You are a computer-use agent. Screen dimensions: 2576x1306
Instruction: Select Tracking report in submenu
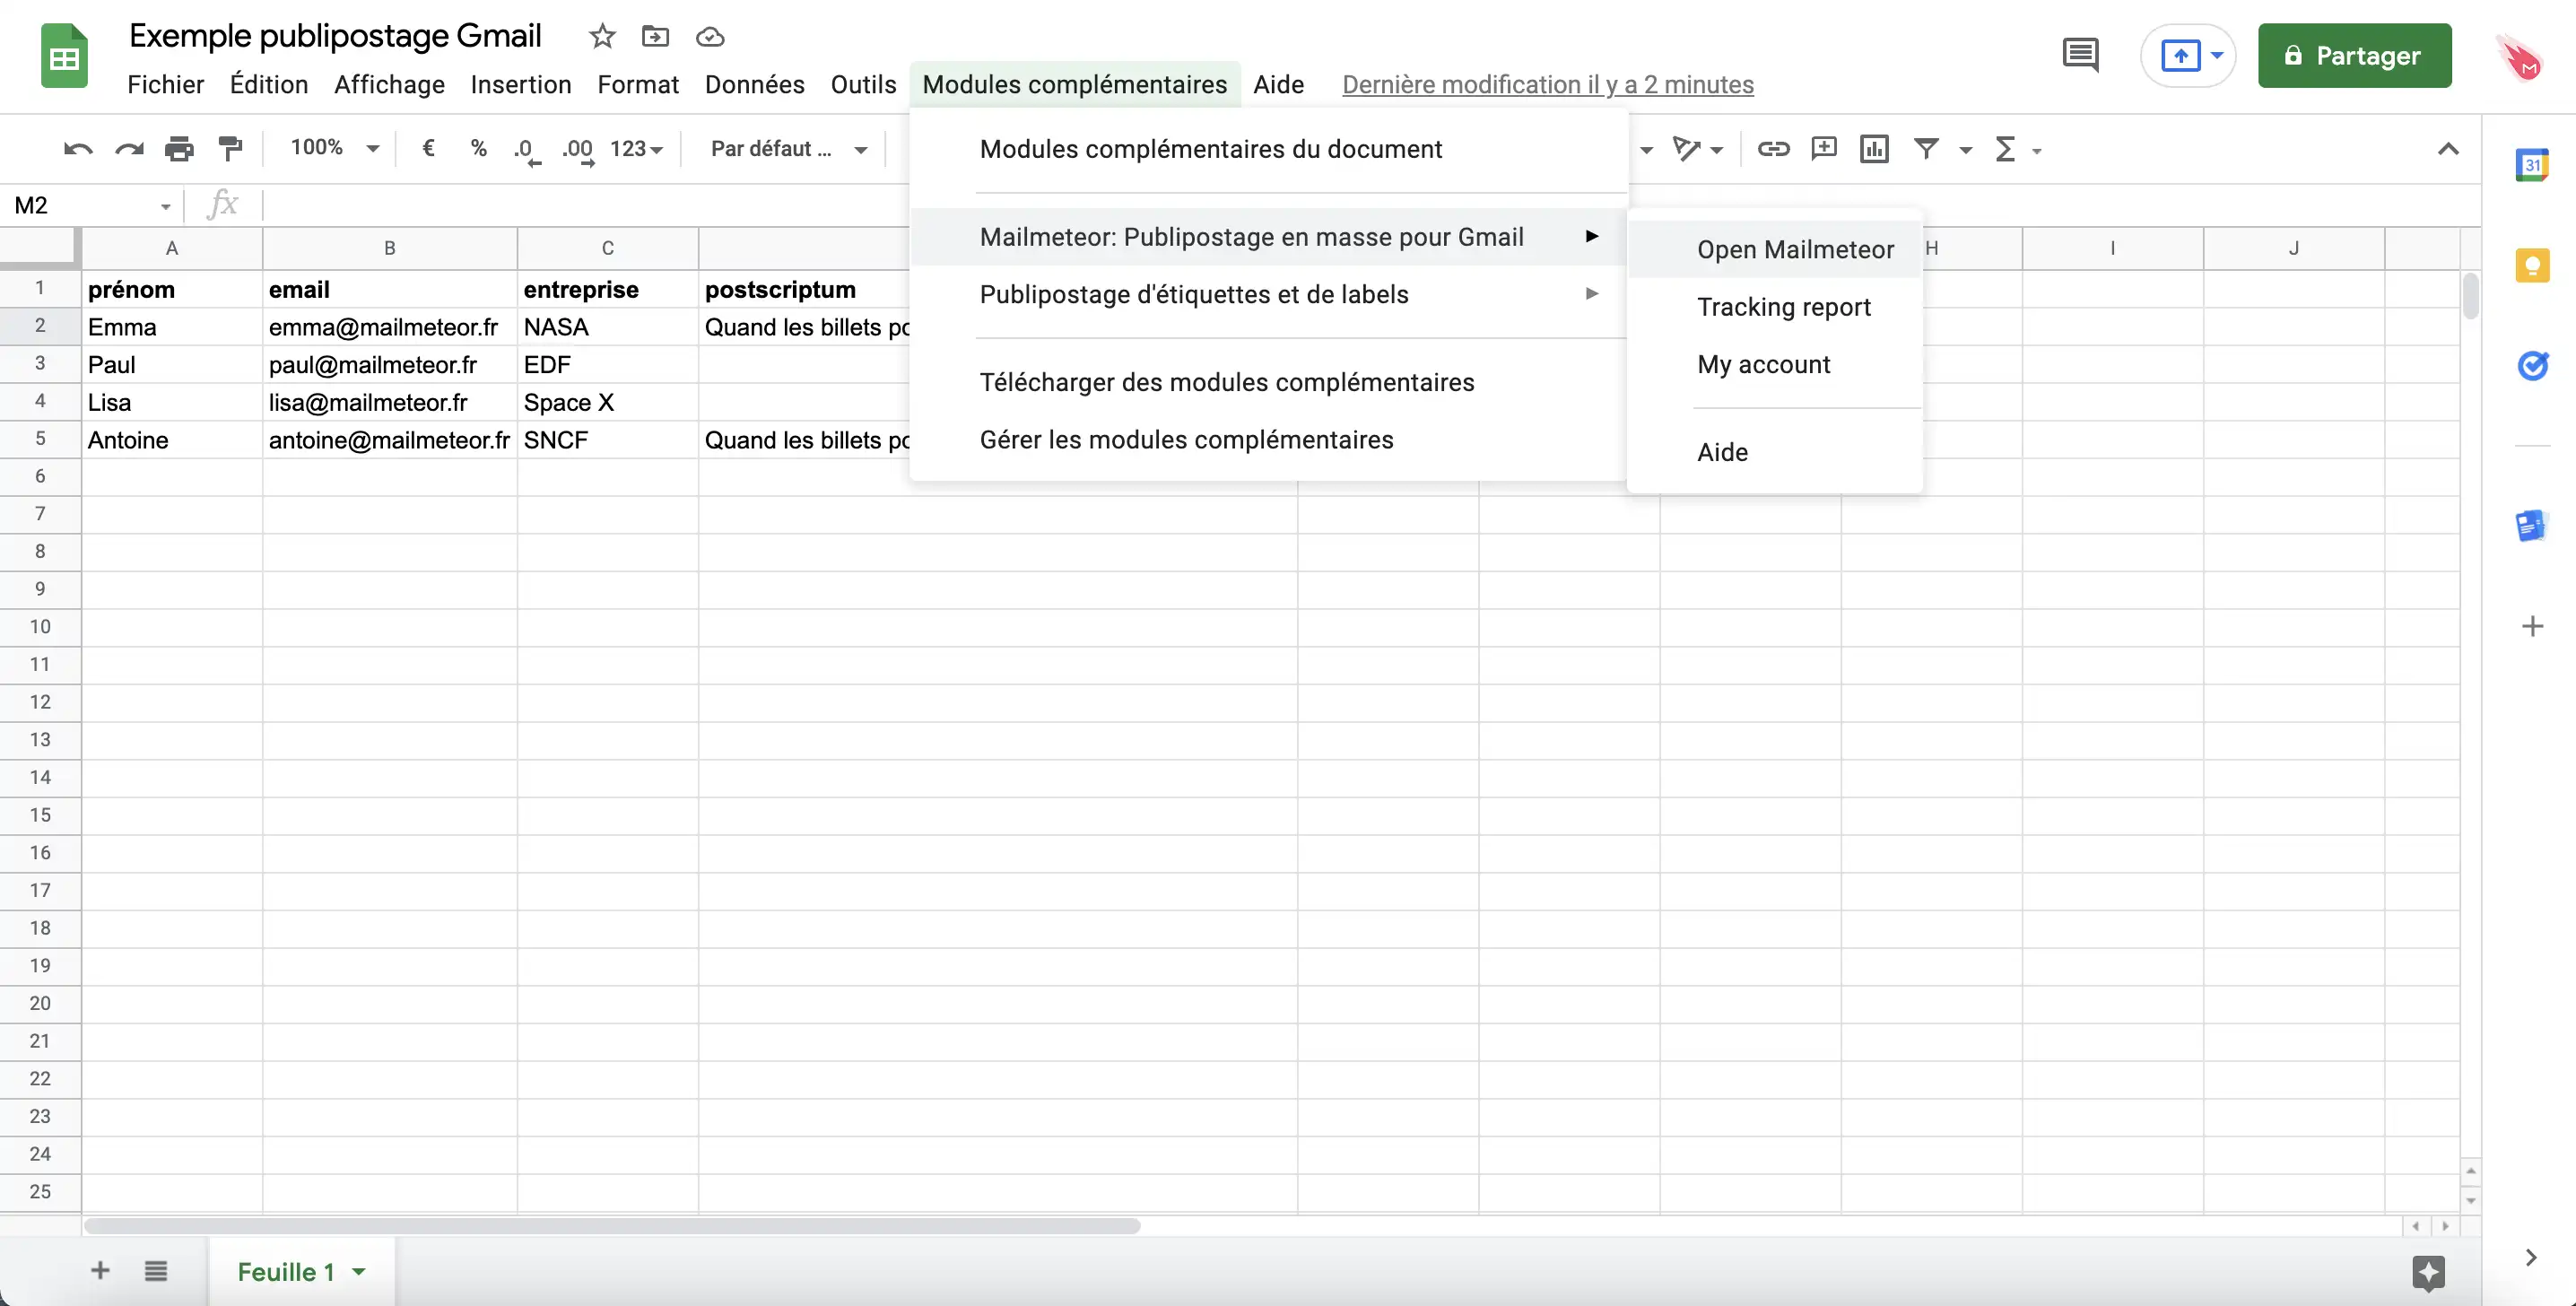click(x=1775, y=307)
